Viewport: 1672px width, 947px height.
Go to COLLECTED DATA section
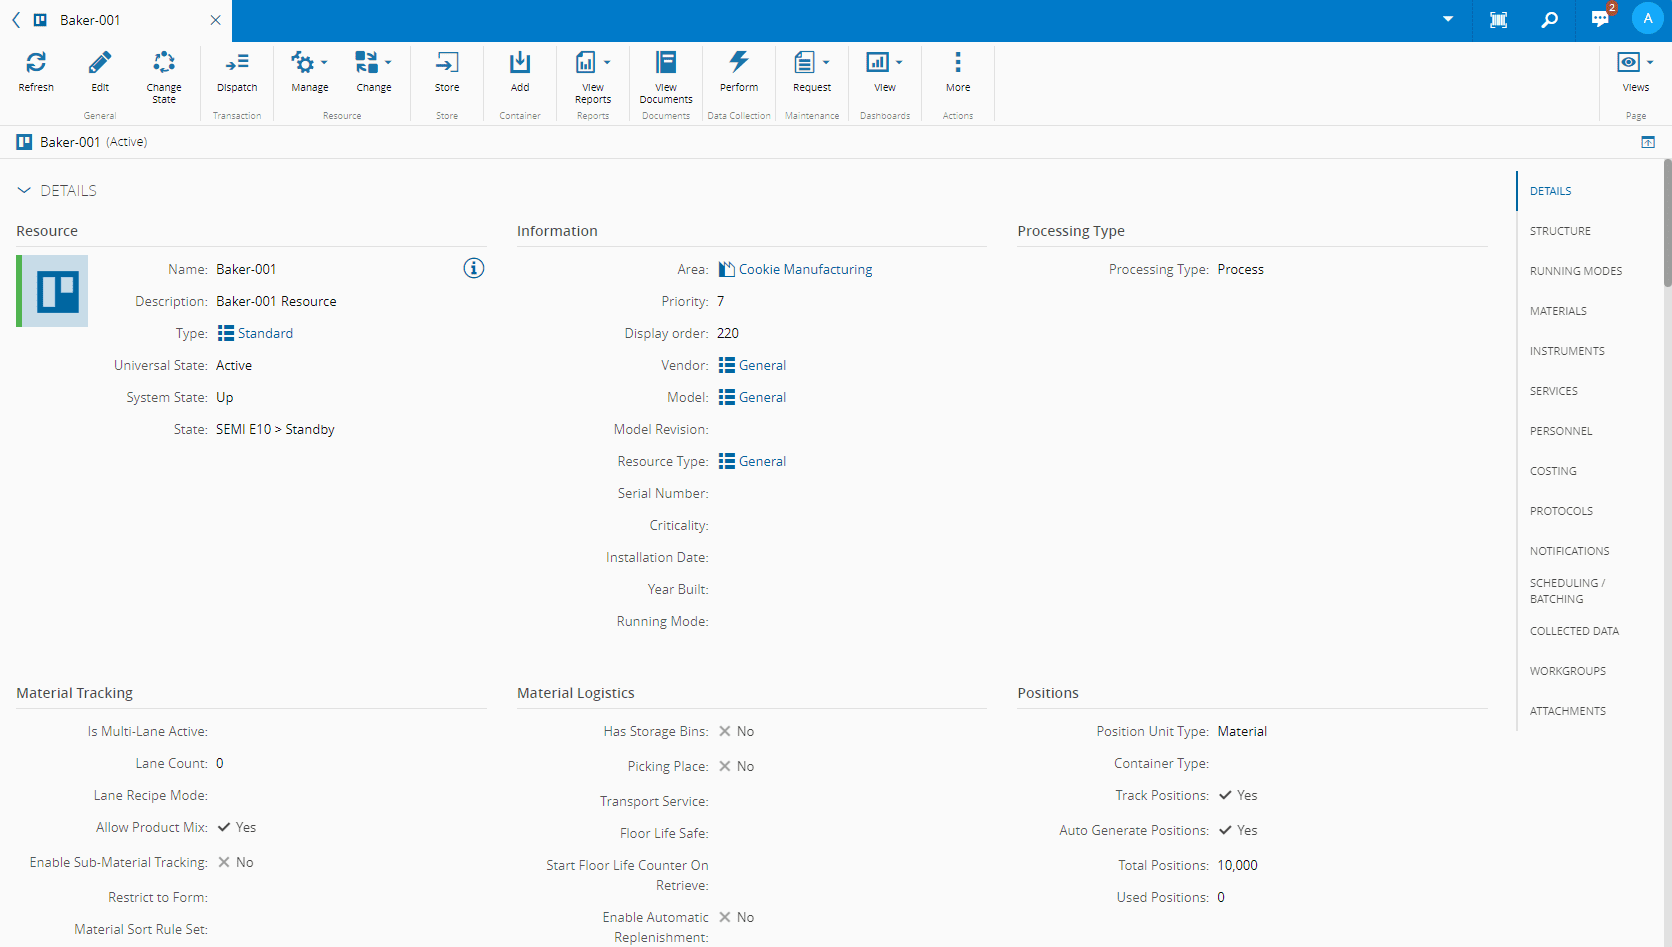pyautogui.click(x=1573, y=631)
